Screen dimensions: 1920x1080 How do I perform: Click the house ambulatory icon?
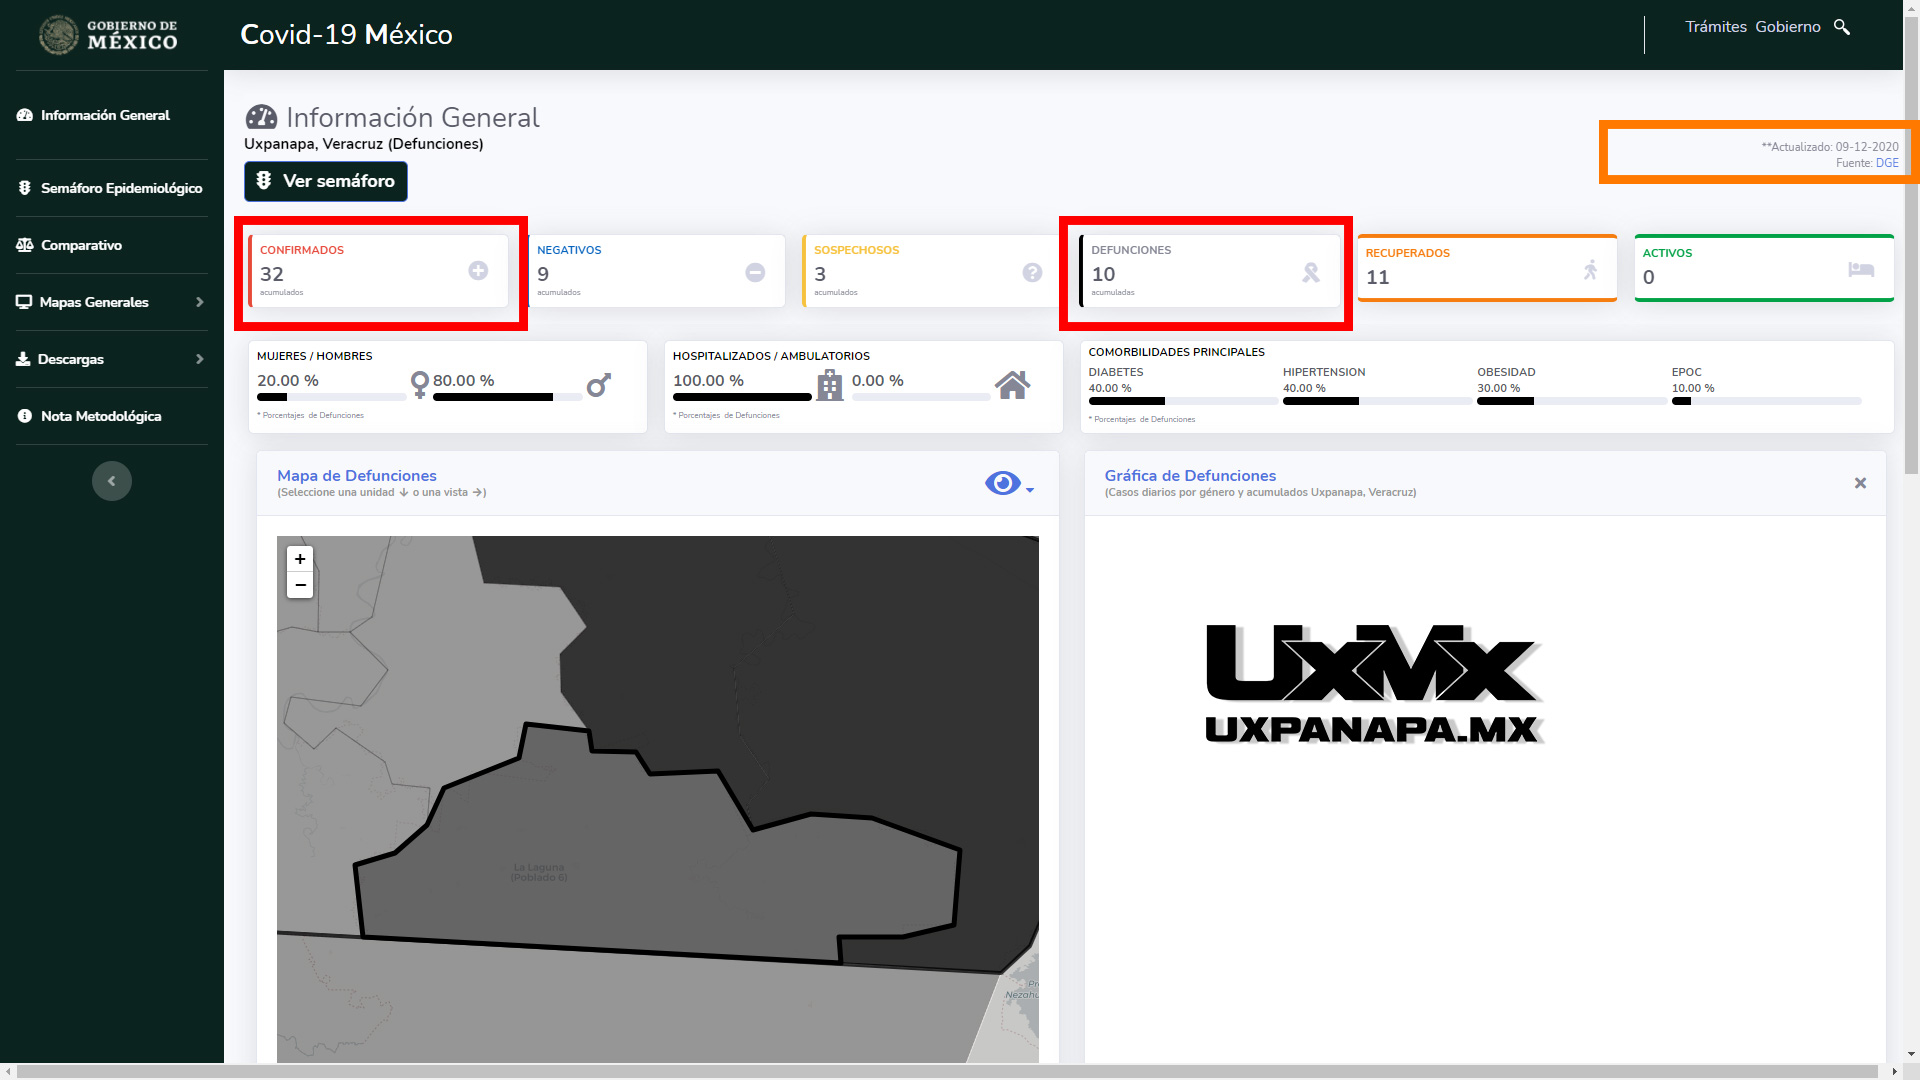pyautogui.click(x=1012, y=385)
